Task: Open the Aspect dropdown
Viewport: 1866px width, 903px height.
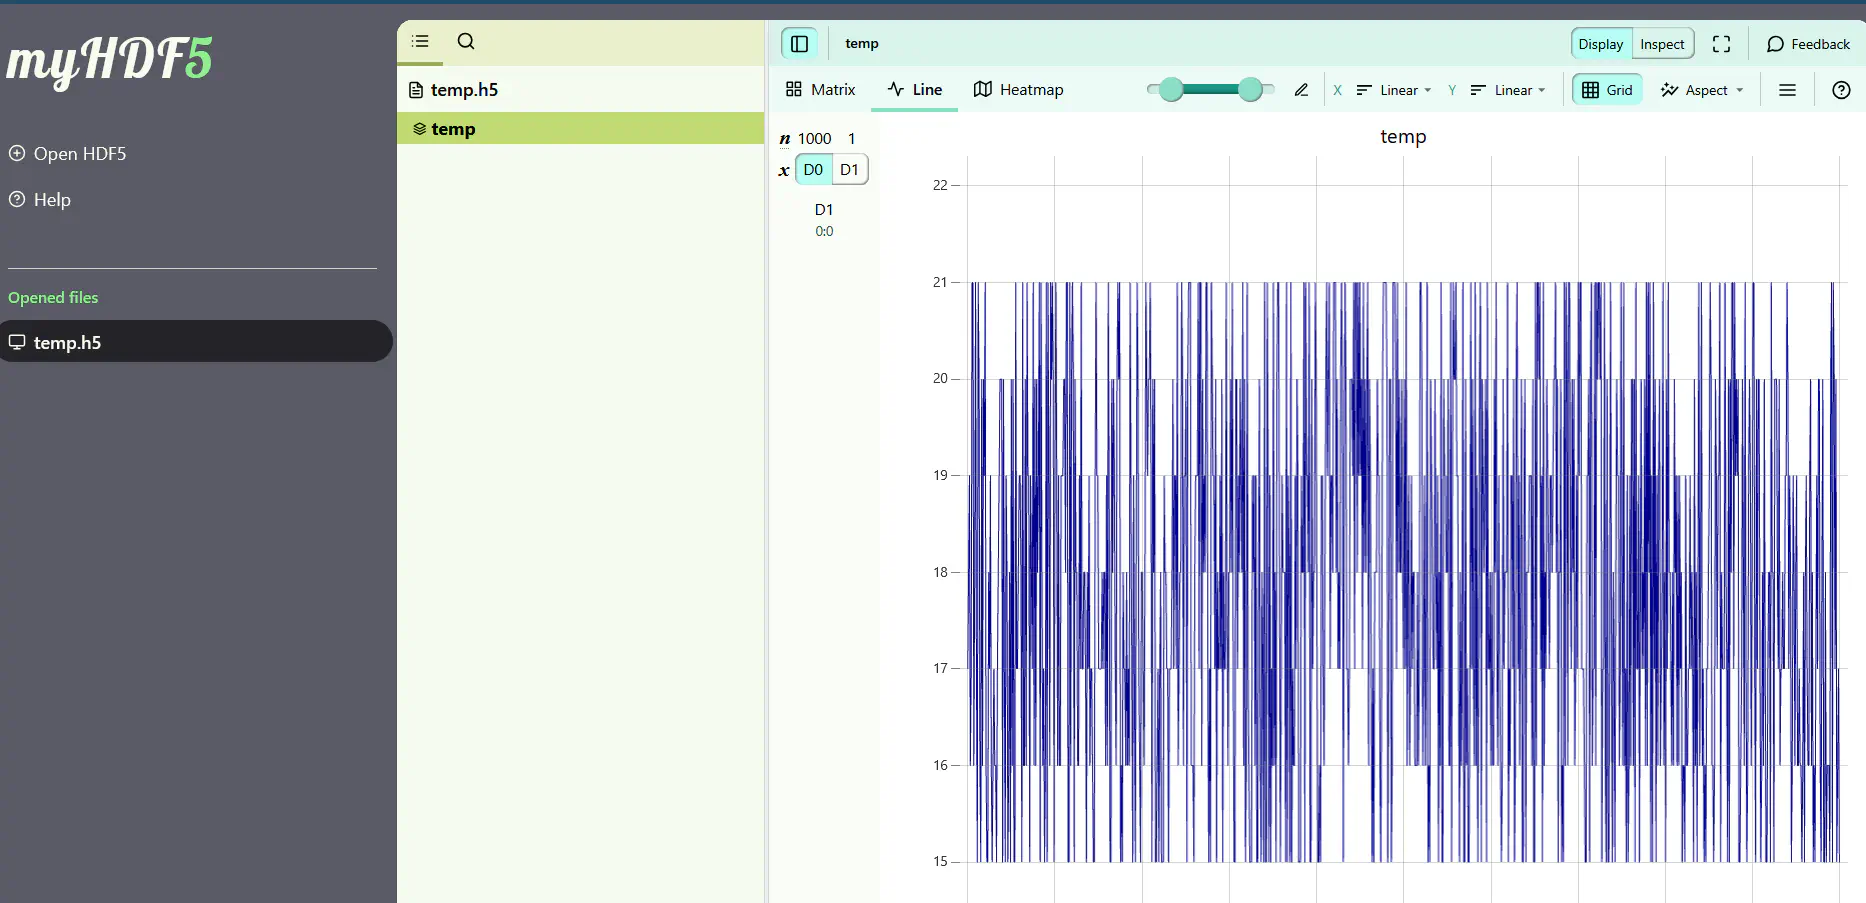Action: [x=1702, y=90]
